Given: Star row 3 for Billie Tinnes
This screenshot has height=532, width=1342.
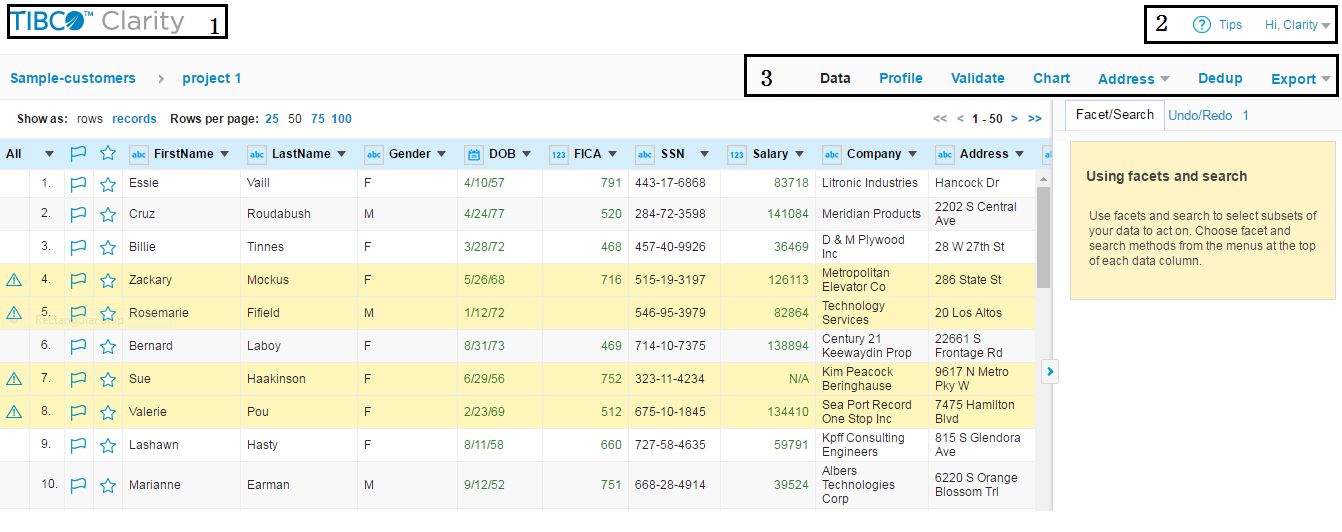Looking at the screenshot, I should coord(108,247).
